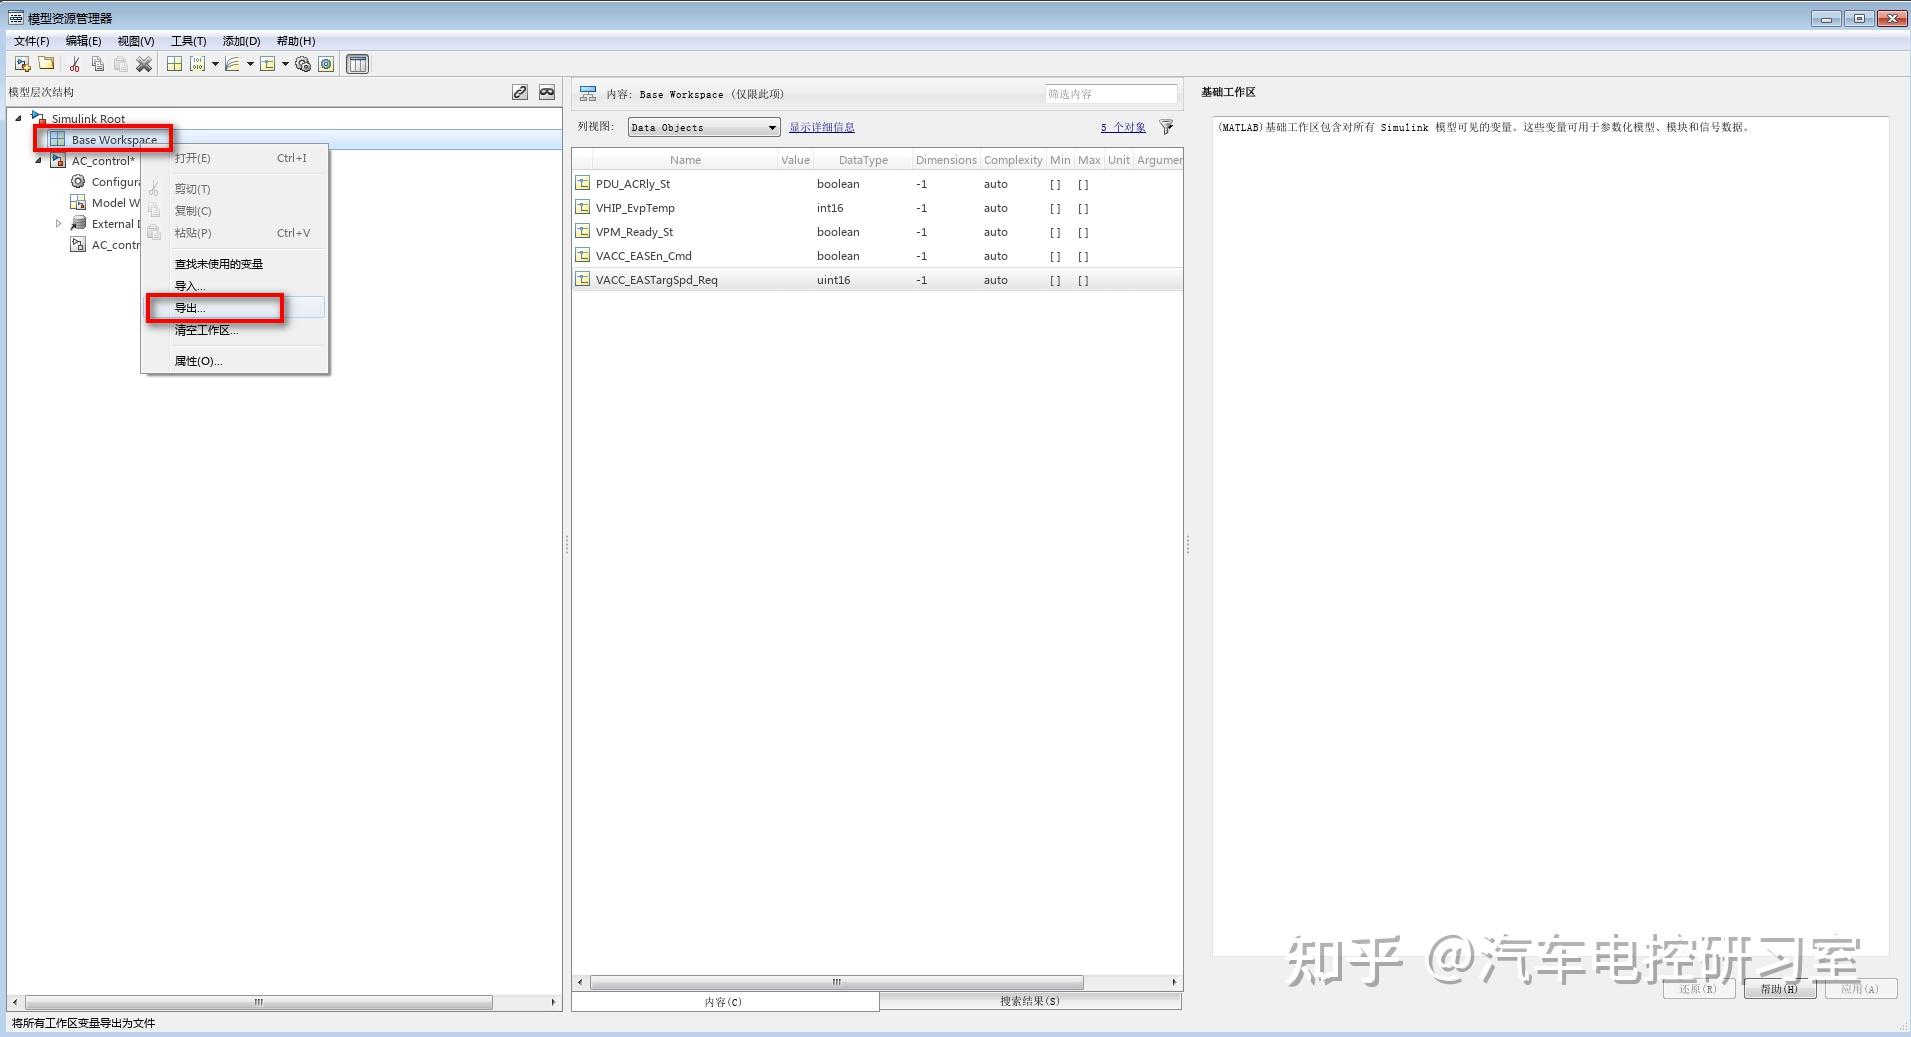
Task: Select the yellow grid add-object toolbar icon
Action: [x=174, y=63]
